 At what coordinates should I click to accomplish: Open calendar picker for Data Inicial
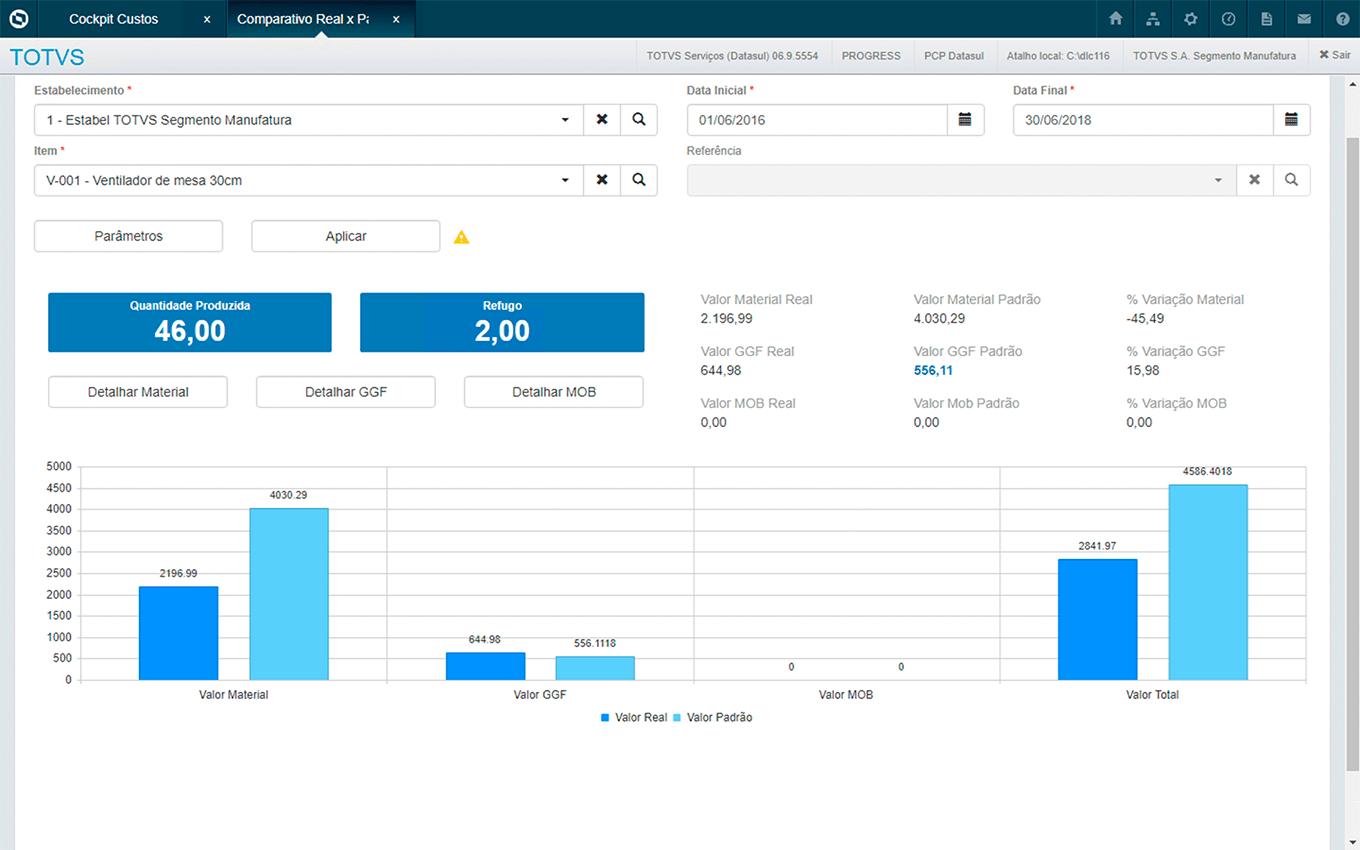tap(965, 120)
